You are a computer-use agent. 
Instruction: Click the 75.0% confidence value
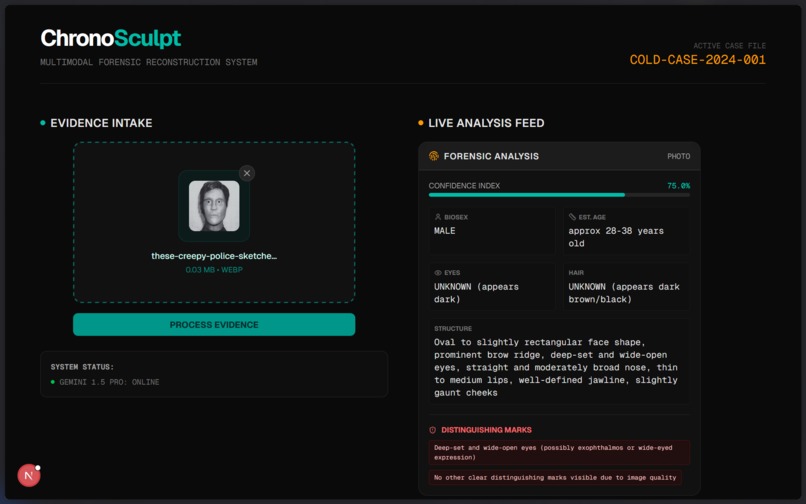click(x=679, y=186)
